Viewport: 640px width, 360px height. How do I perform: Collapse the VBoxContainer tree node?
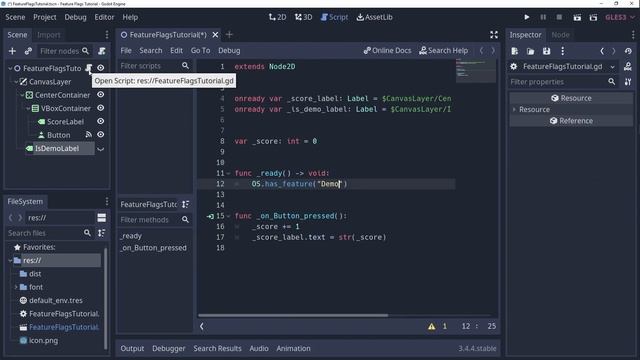(28, 108)
